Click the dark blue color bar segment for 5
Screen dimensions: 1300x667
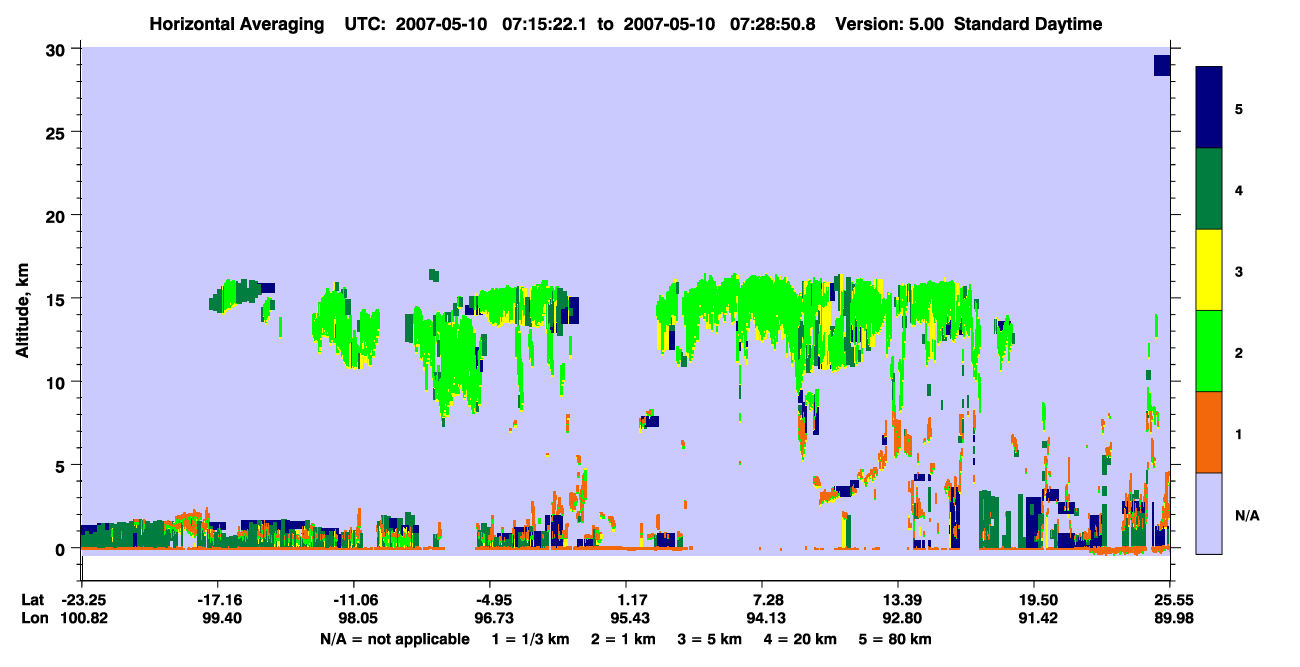coord(1209,108)
